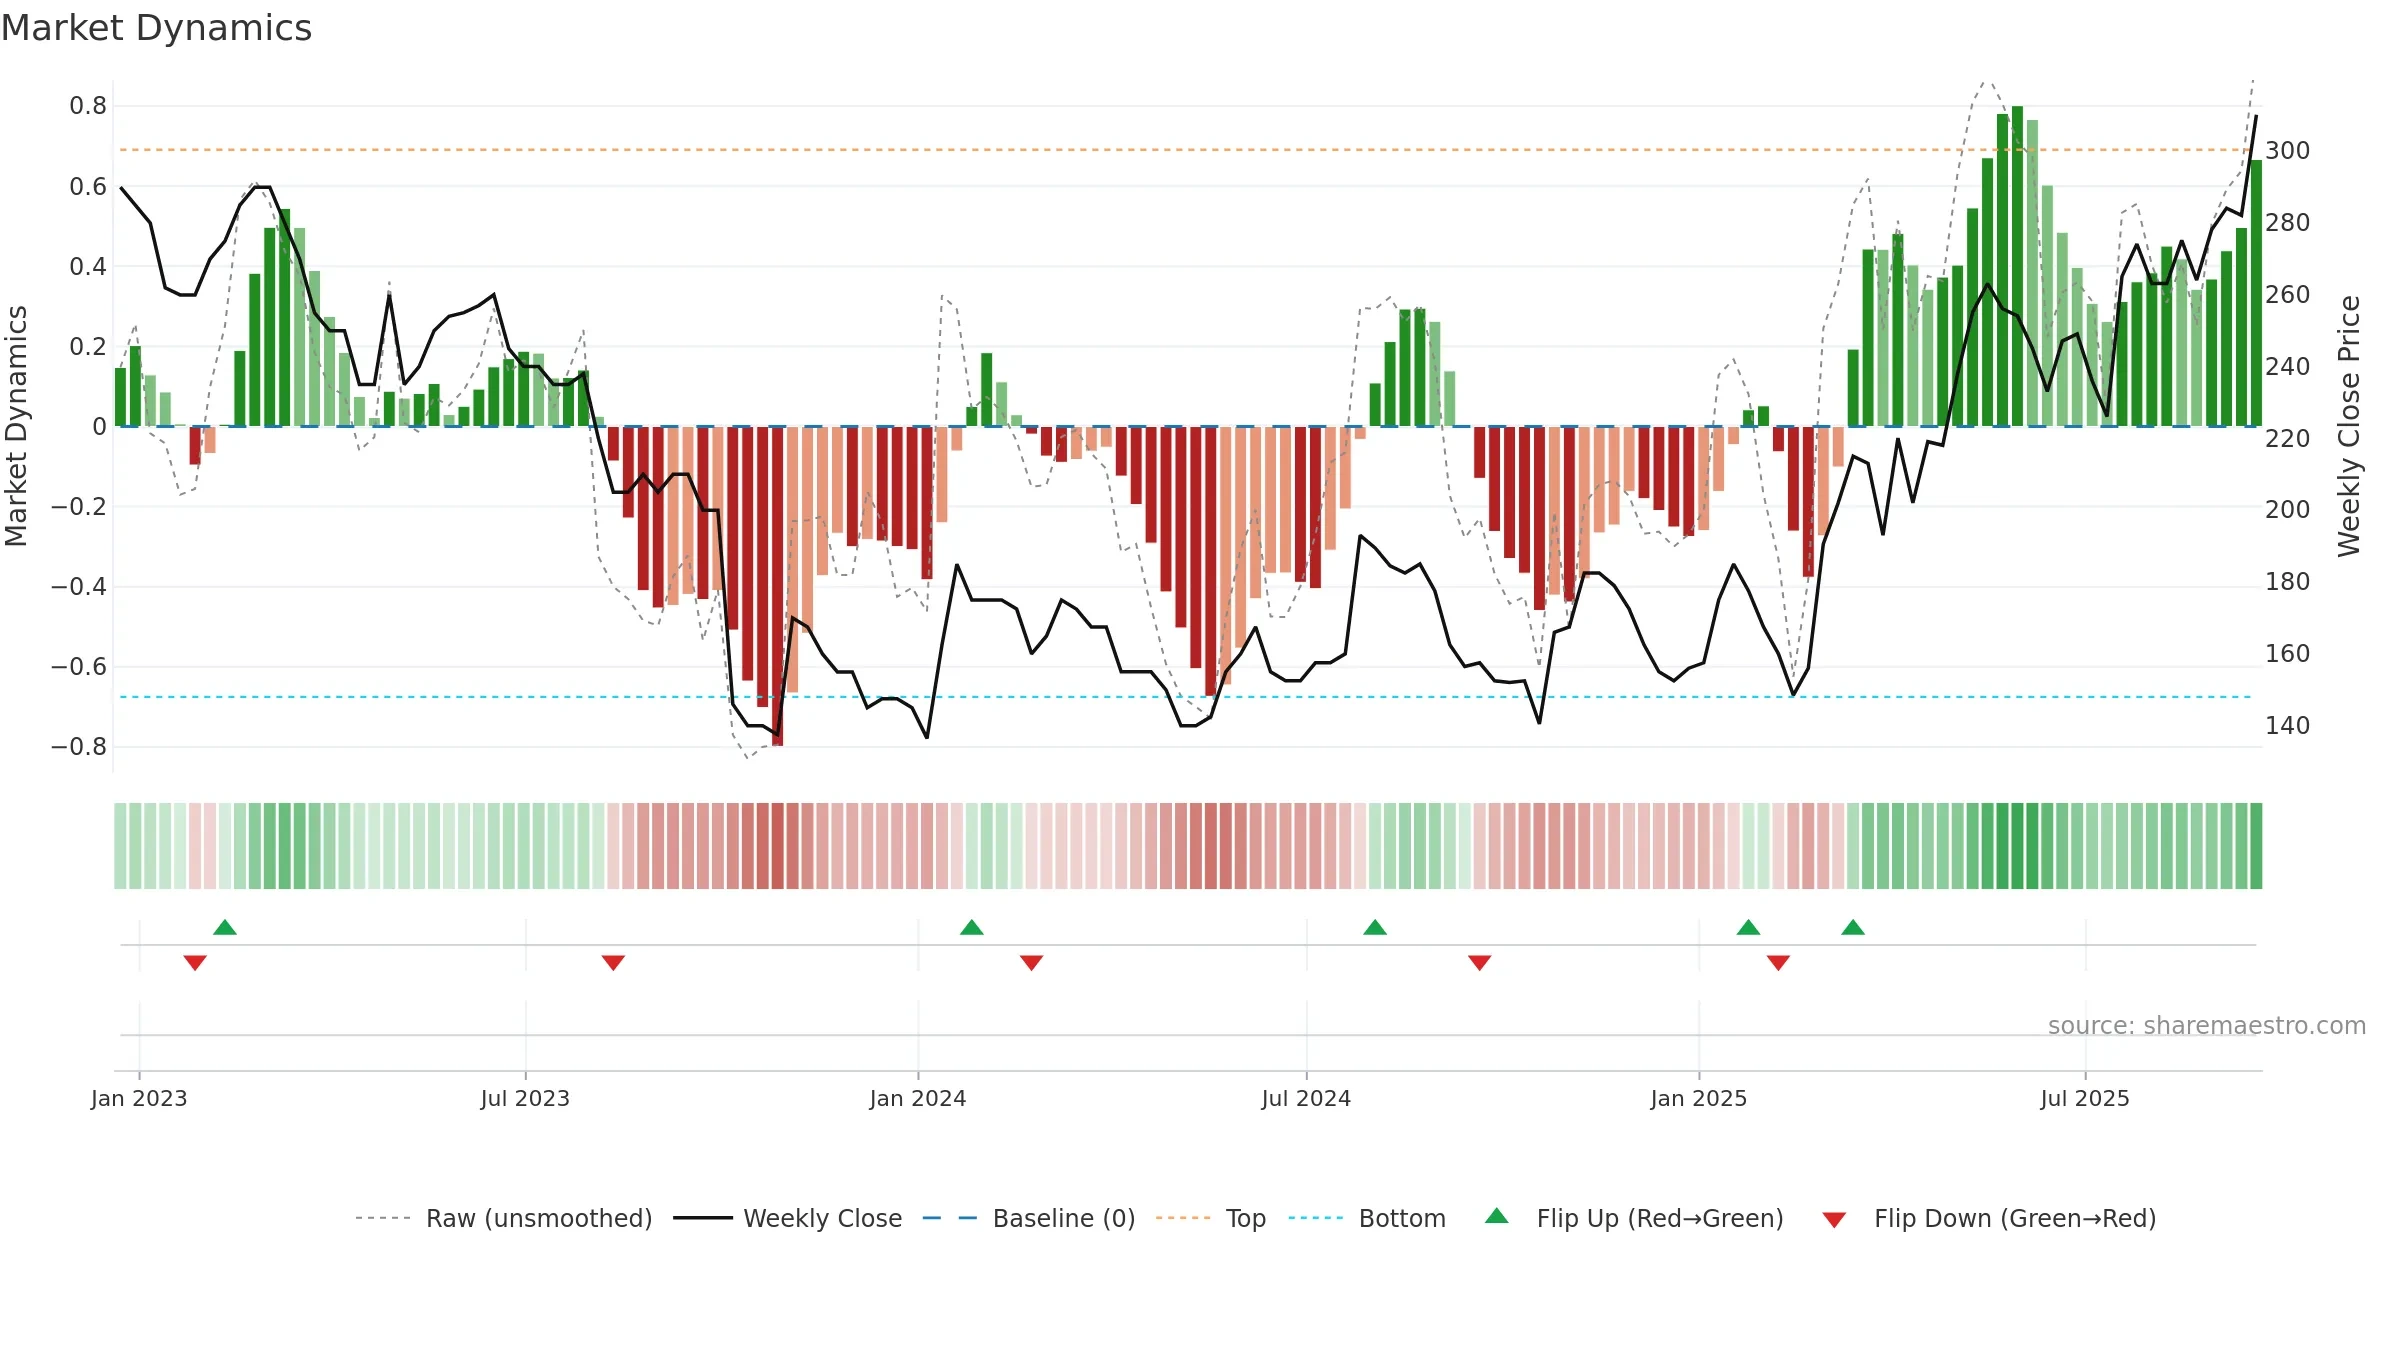This screenshot has height=1350, width=2400.
Task: Toggle the Flip Up (Red→Green) legend label
Action: 1660,1218
